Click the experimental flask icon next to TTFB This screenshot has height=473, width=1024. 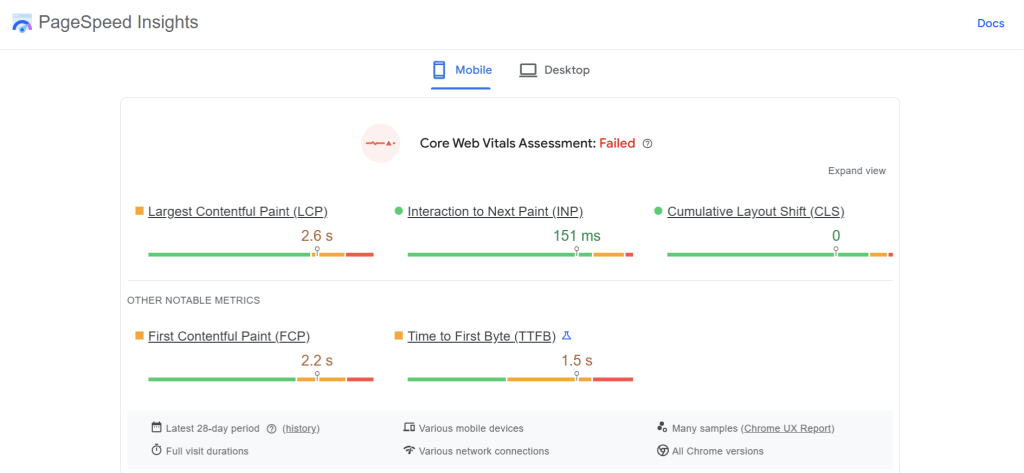pos(566,336)
